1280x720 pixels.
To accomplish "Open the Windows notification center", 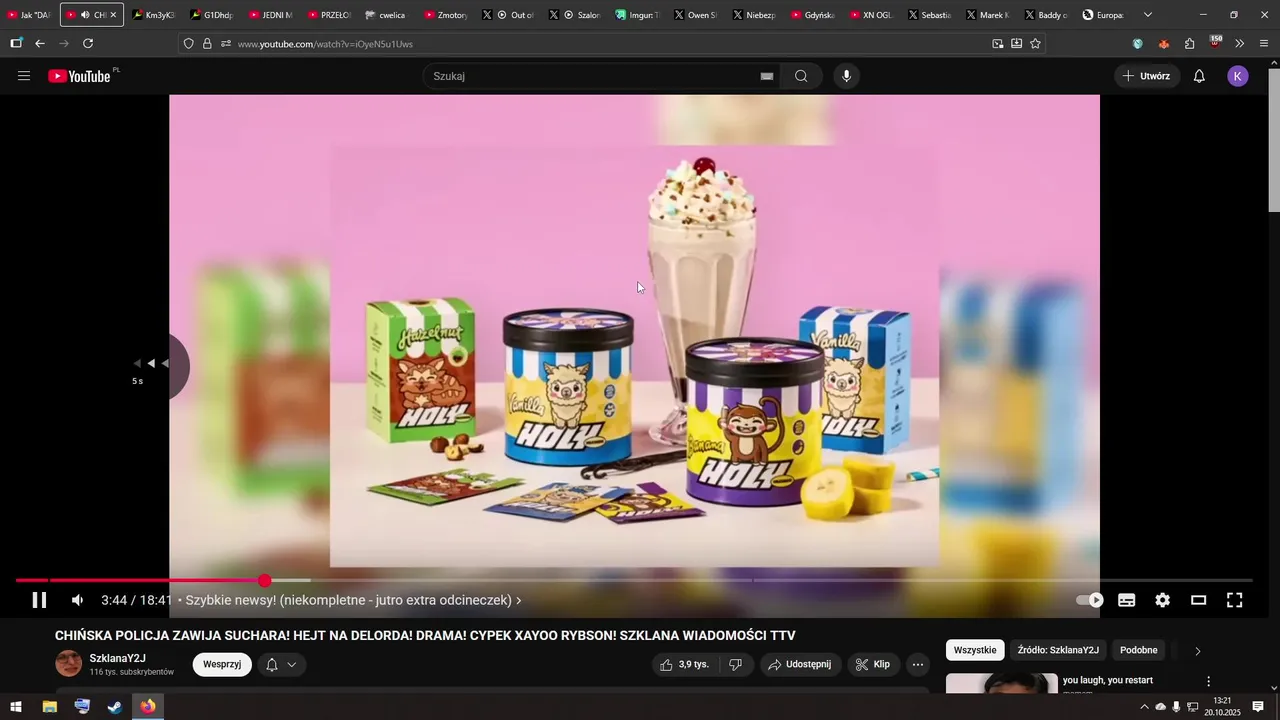I will [1258, 707].
